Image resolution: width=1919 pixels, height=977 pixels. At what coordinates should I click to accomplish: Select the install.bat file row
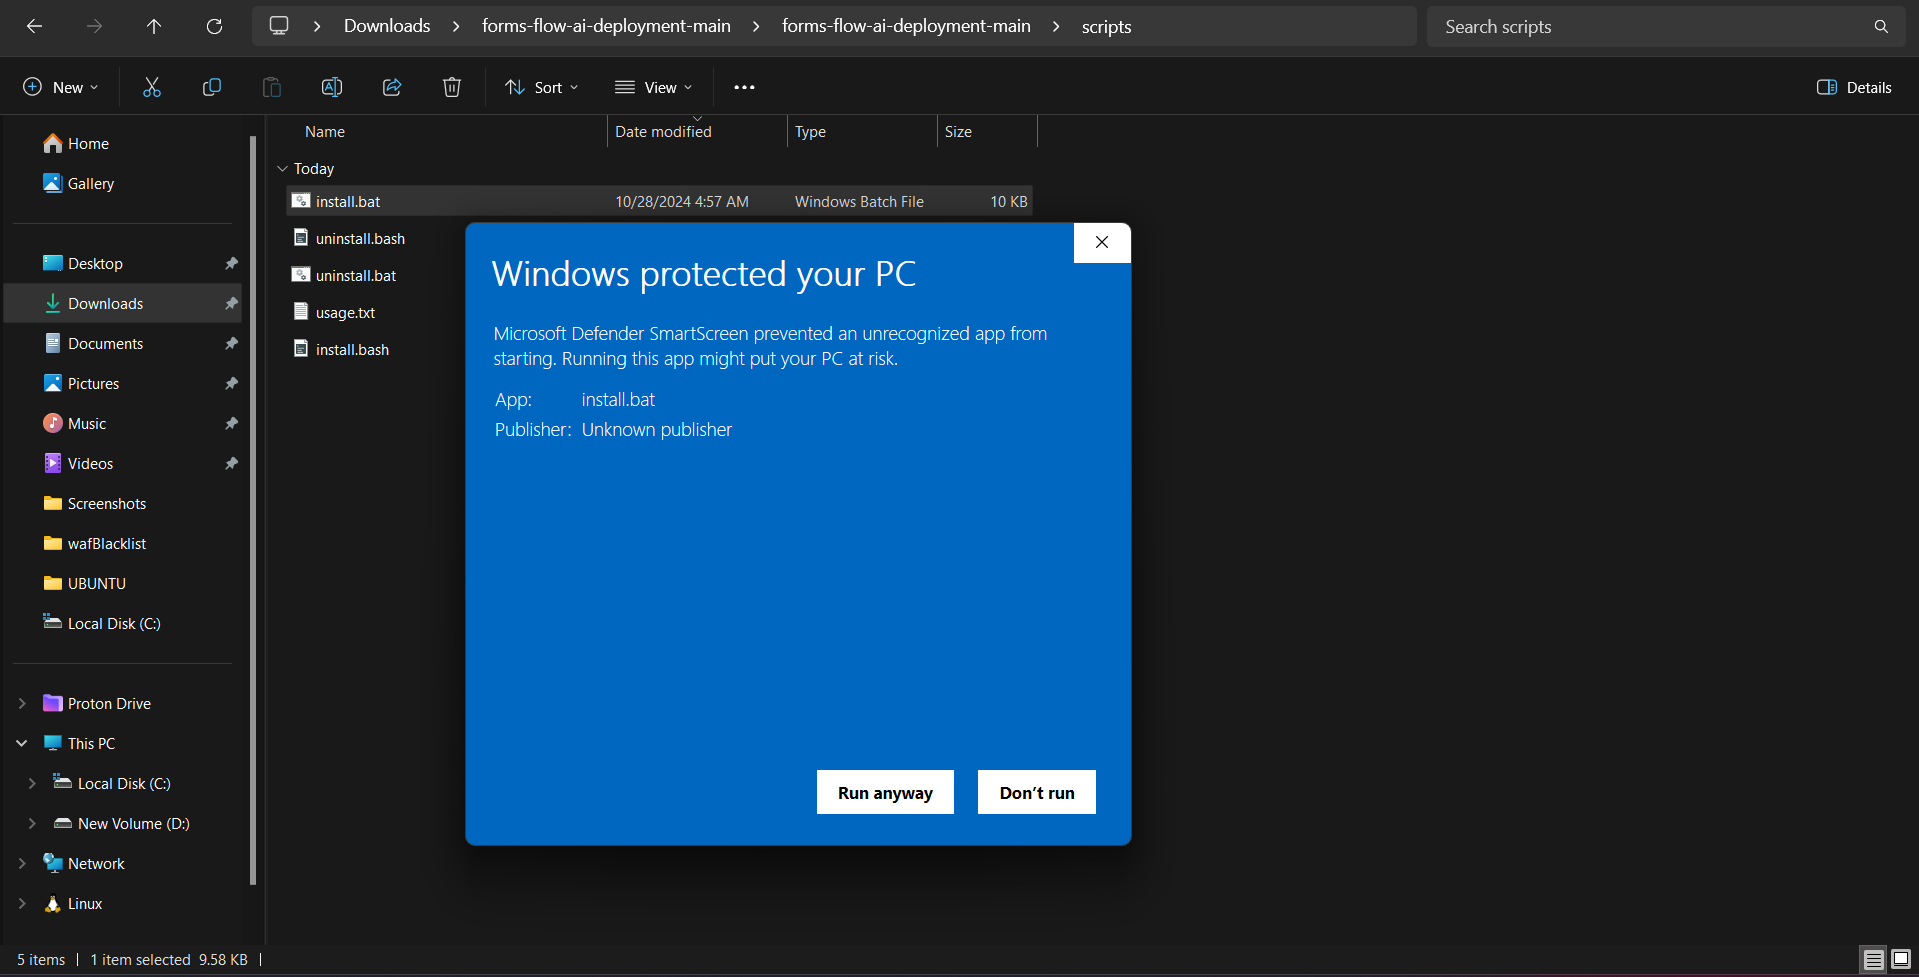tap(660, 201)
